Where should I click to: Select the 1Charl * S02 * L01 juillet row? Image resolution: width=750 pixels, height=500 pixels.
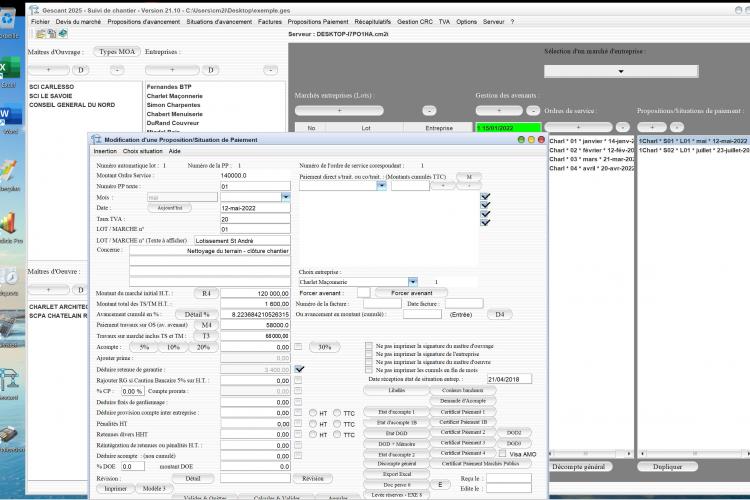[694, 150]
